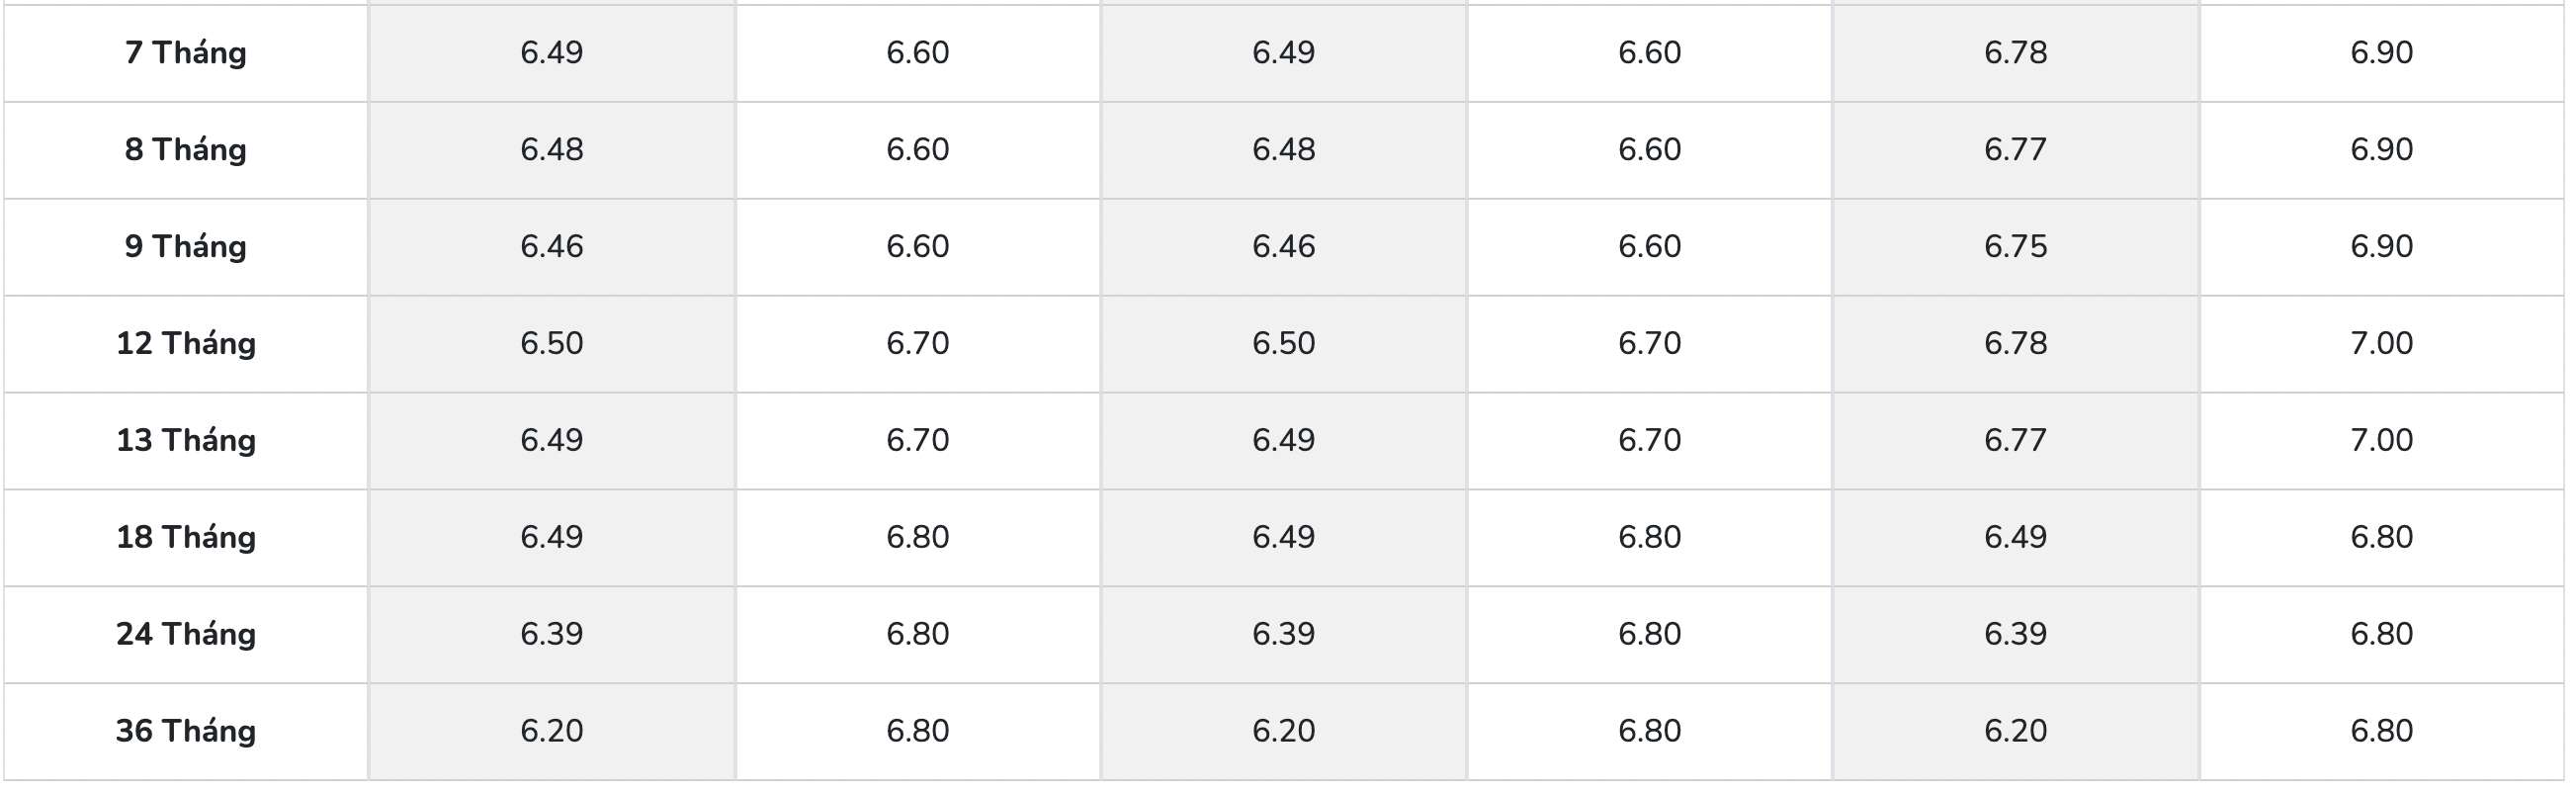Select the "8 Tháng" term cell
The height and width of the screenshot is (793, 2576).
(185, 149)
